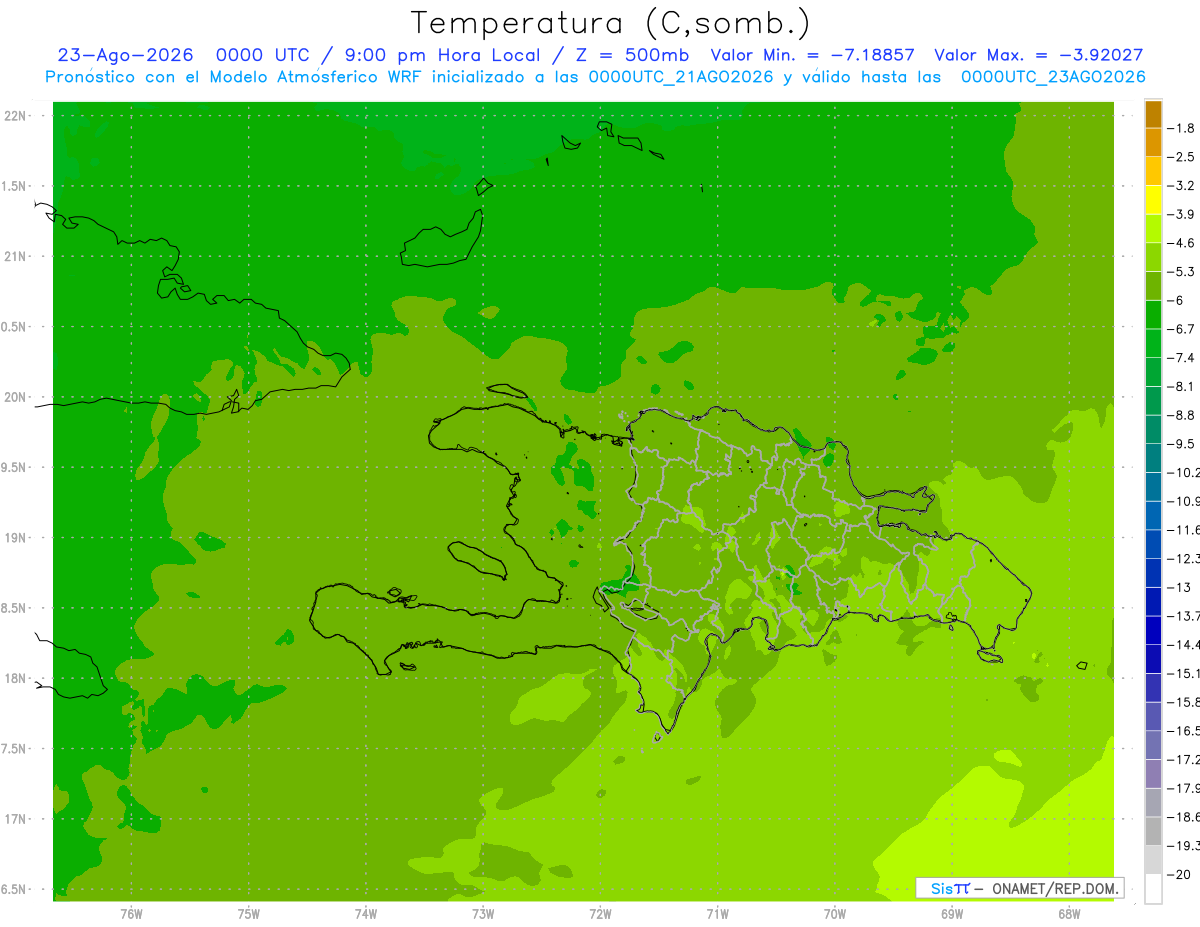
Task: Click the "-8.1" colorbar label
Action: [x=1182, y=386]
